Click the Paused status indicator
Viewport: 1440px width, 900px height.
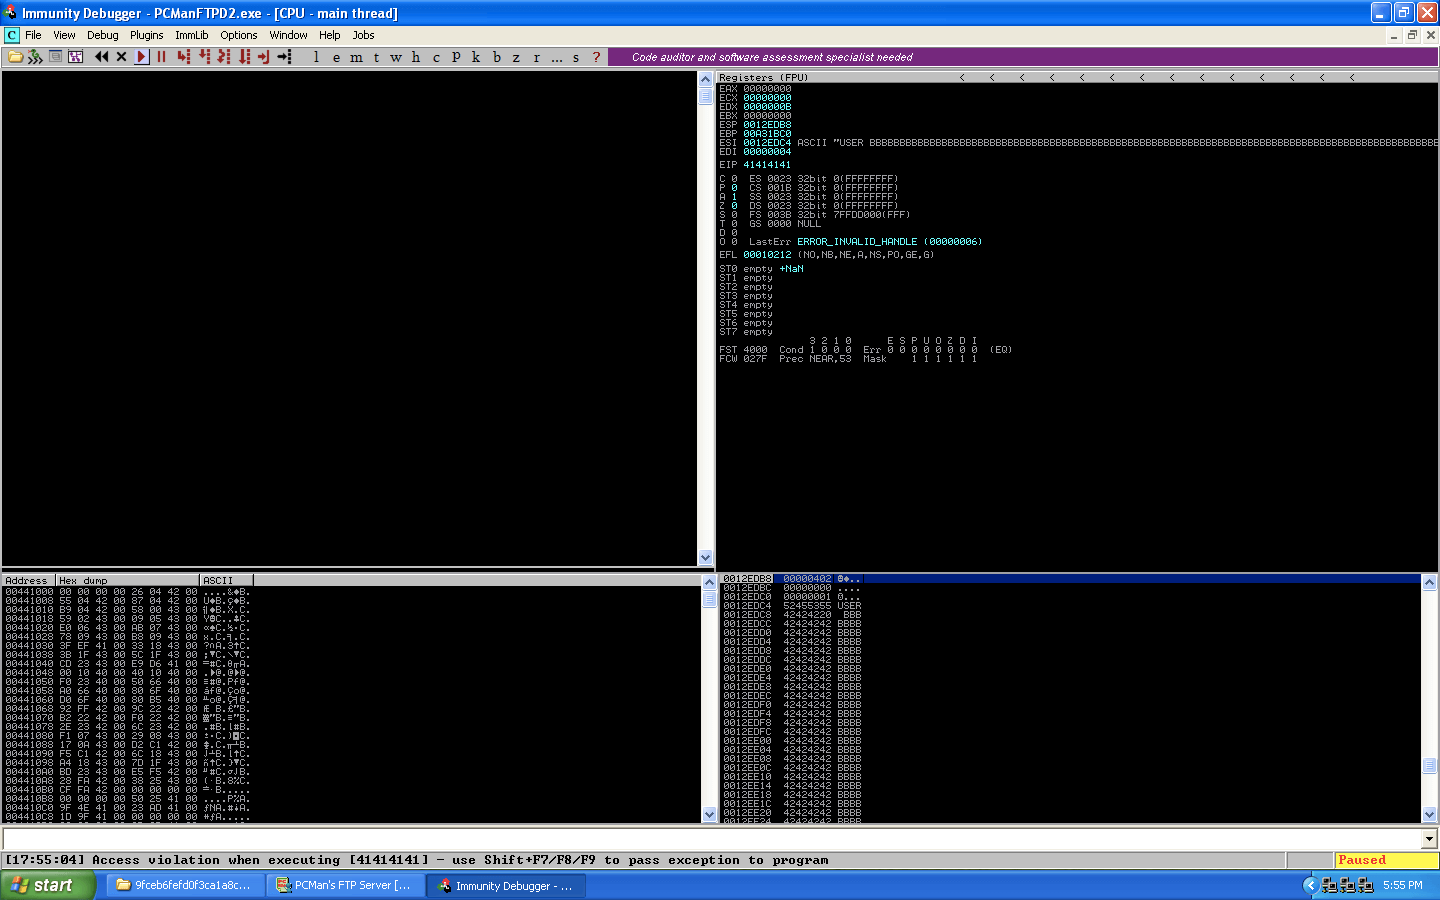tap(1386, 860)
